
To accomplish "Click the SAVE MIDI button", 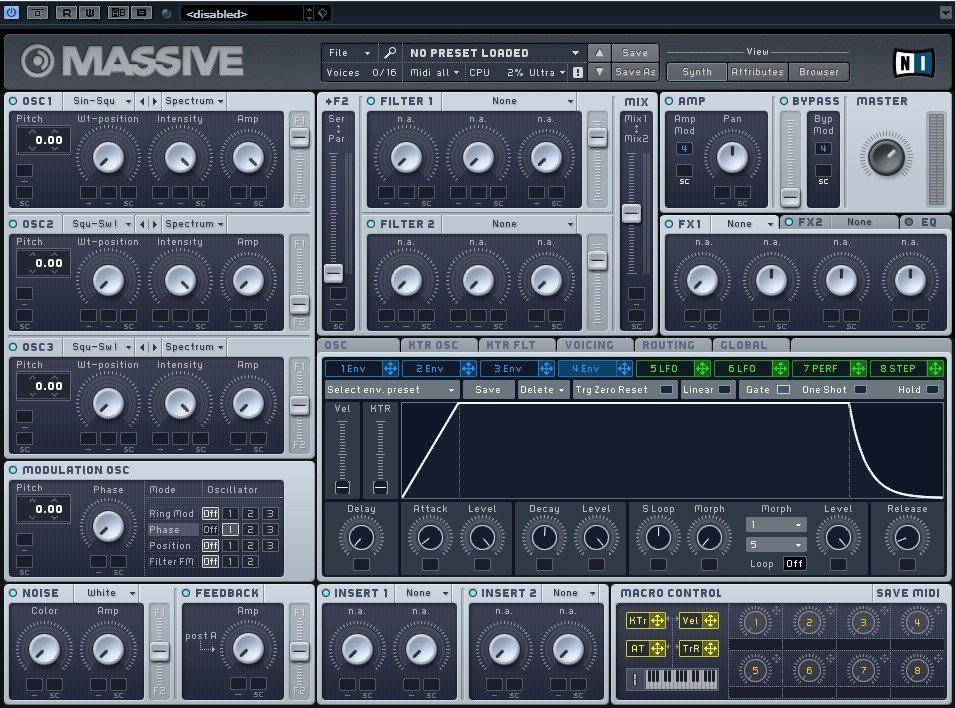I will (907, 593).
